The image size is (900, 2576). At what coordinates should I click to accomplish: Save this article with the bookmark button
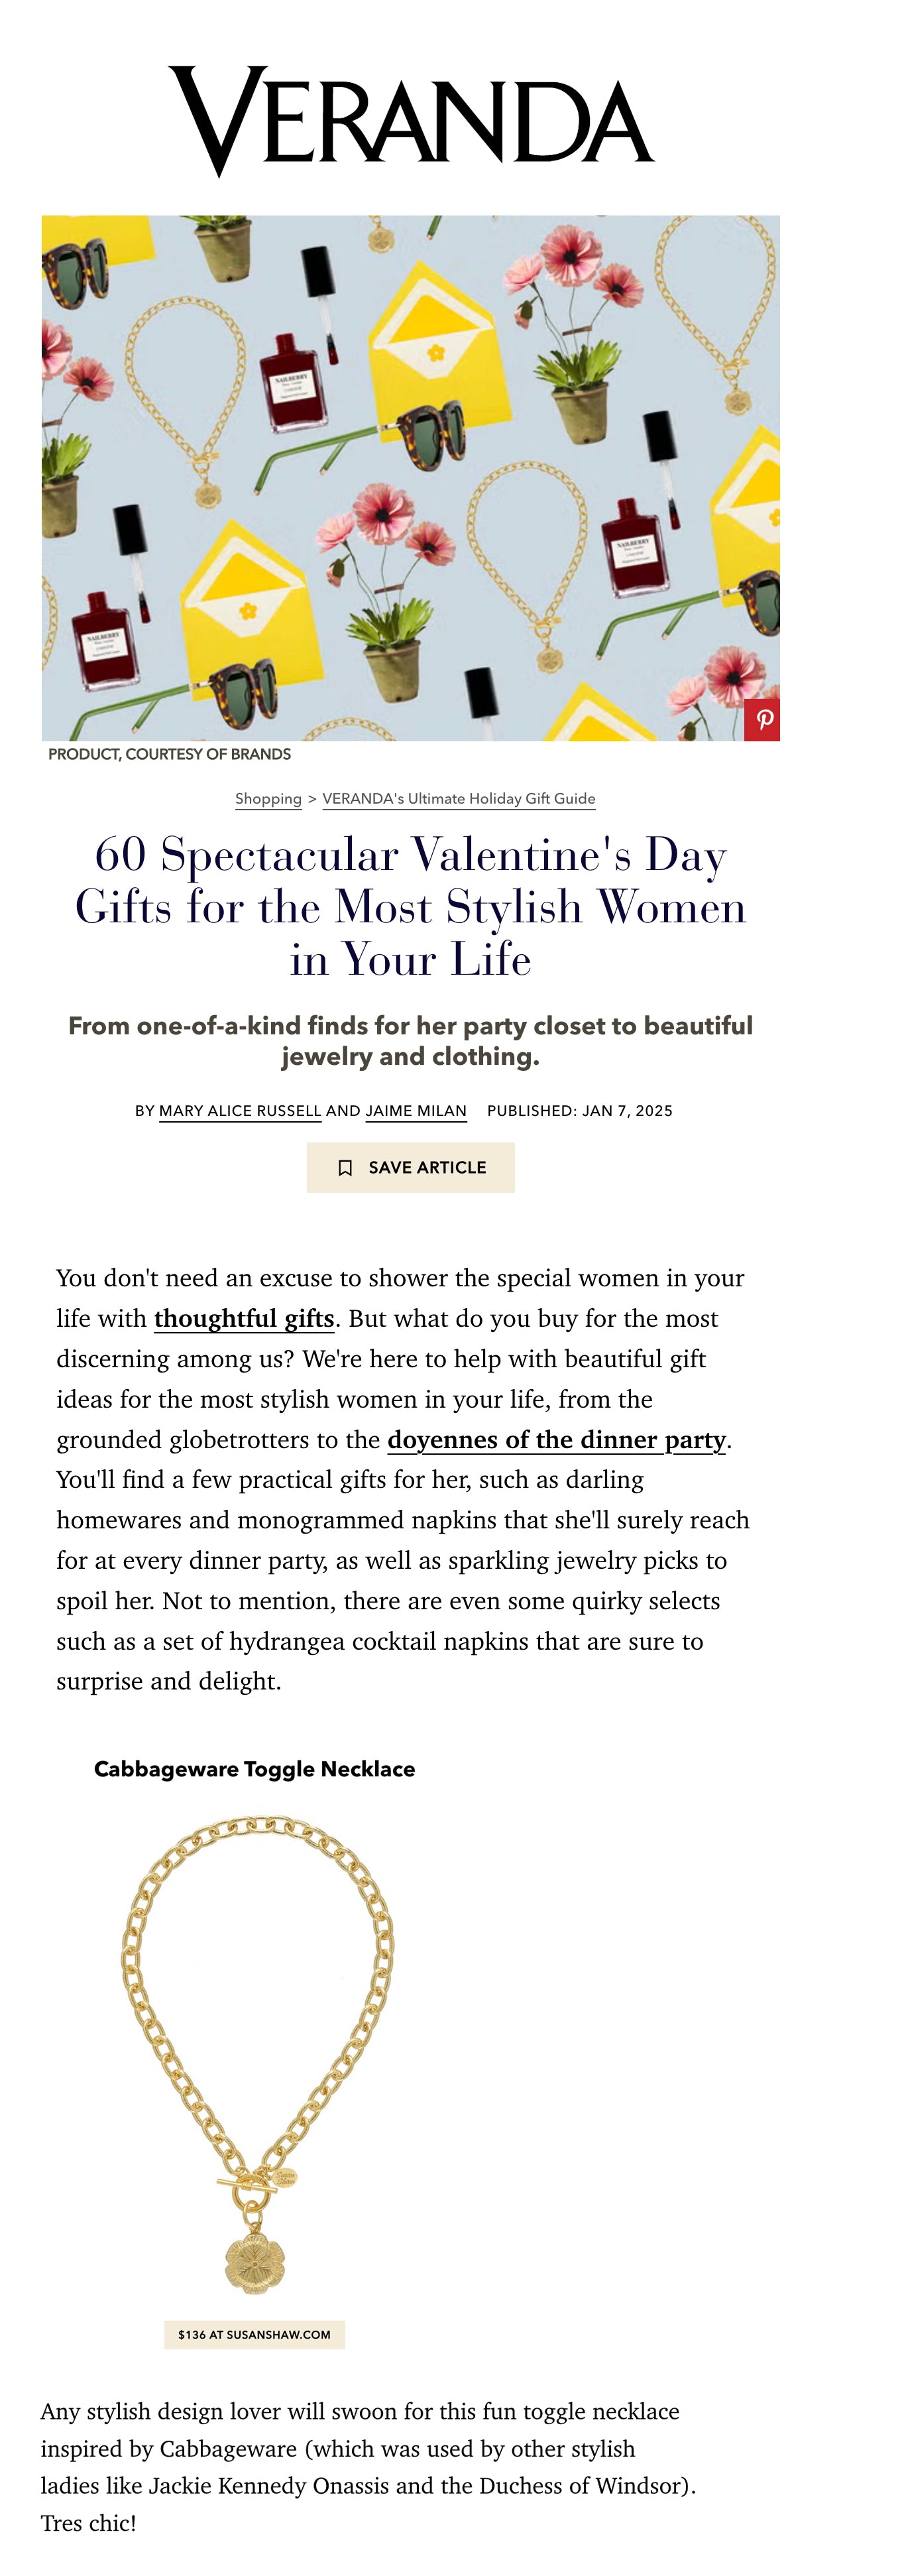pos(410,1167)
